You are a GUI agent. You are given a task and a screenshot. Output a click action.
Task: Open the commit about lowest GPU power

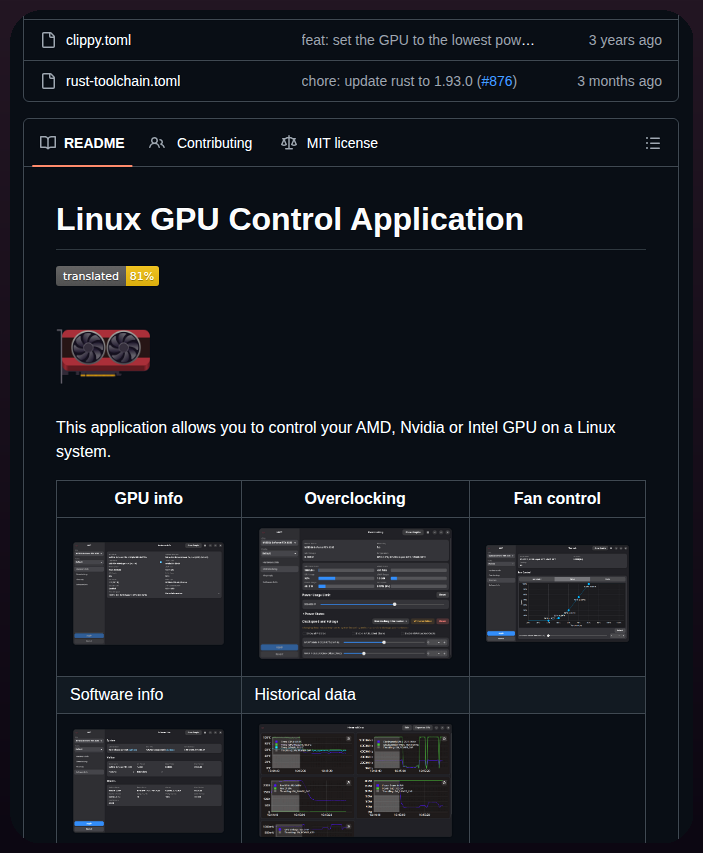417,40
